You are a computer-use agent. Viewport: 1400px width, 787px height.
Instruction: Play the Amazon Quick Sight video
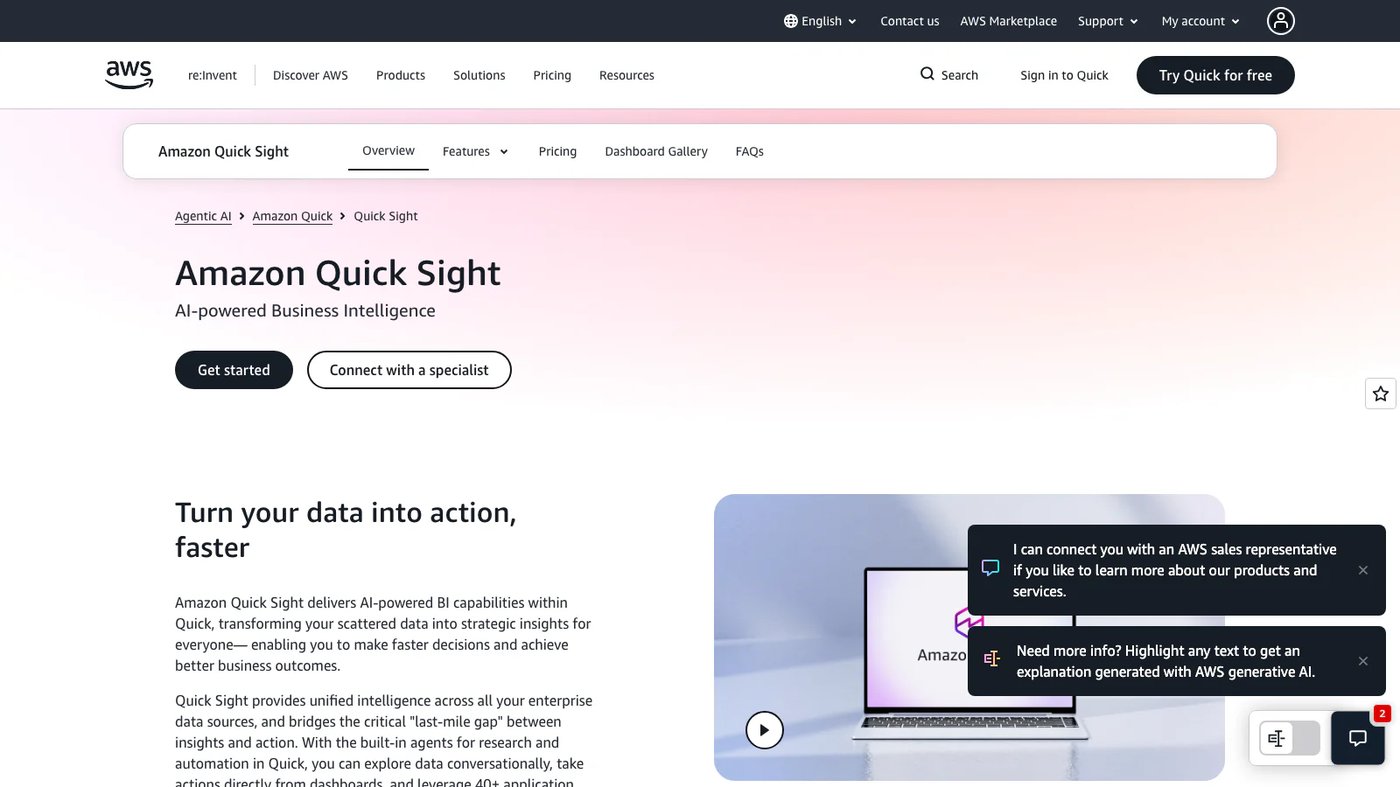tap(764, 730)
